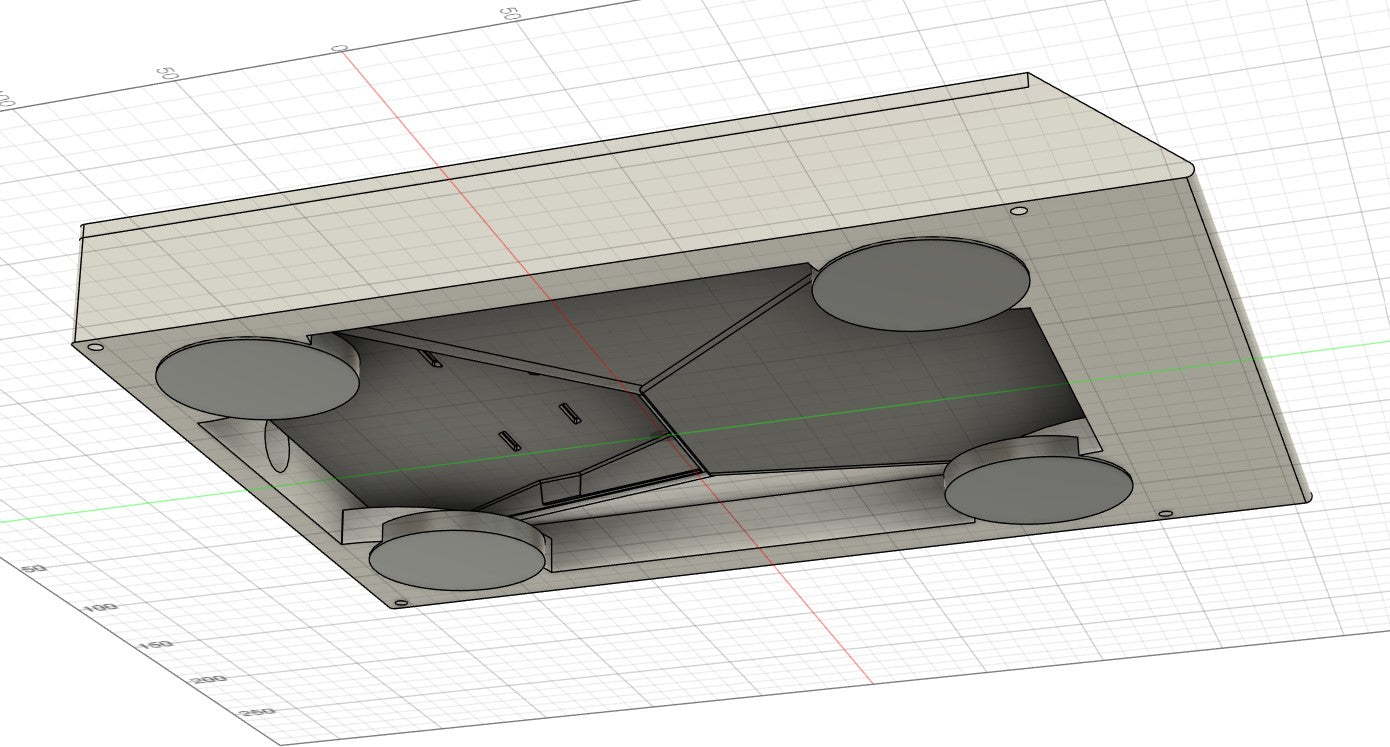The image size is (1390, 747).
Task: Click the small corner hole at top right
Action: pos(1019,212)
